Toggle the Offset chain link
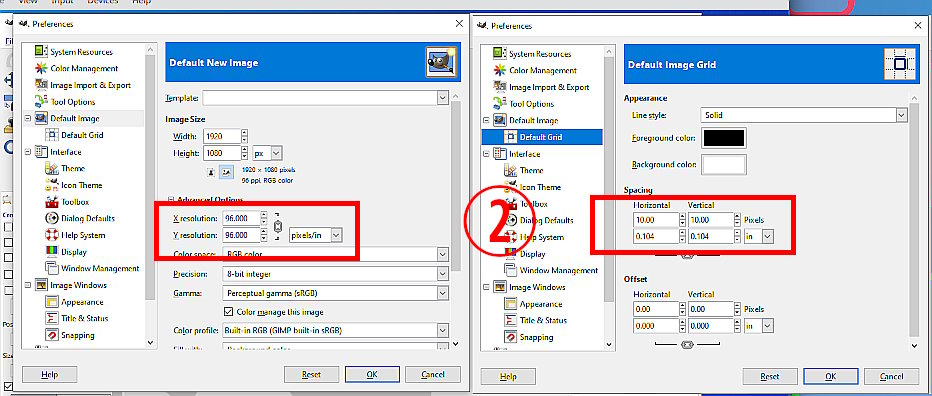This screenshot has height=396, width=932. click(x=688, y=345)
